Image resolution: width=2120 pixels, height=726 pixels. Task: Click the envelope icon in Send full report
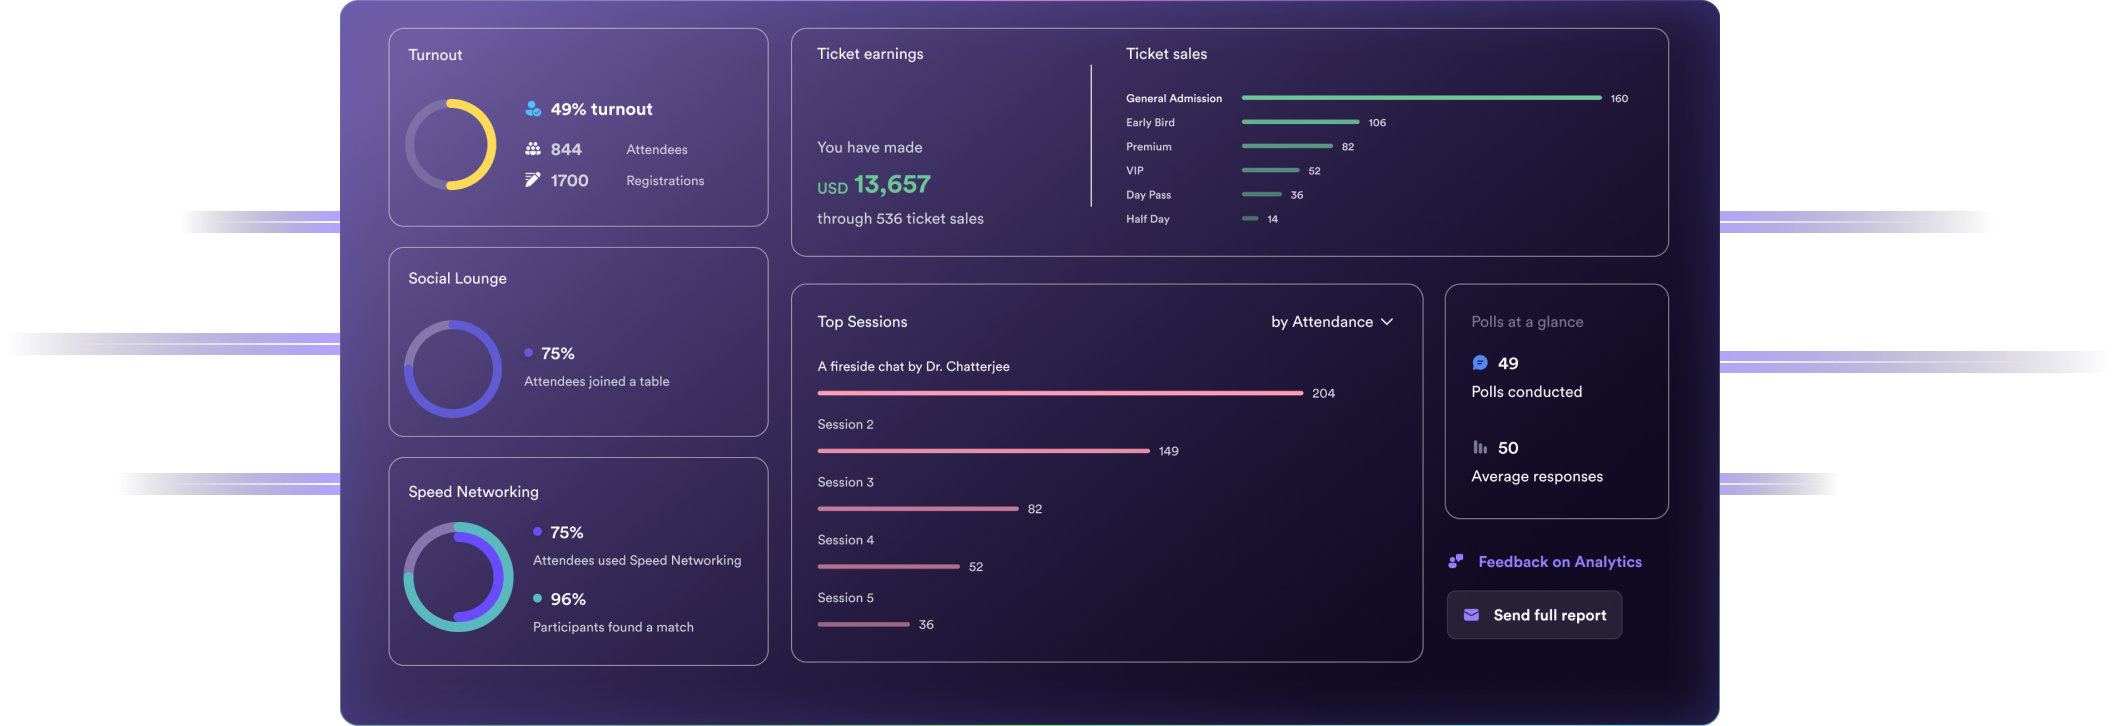tap(1471, 615)
